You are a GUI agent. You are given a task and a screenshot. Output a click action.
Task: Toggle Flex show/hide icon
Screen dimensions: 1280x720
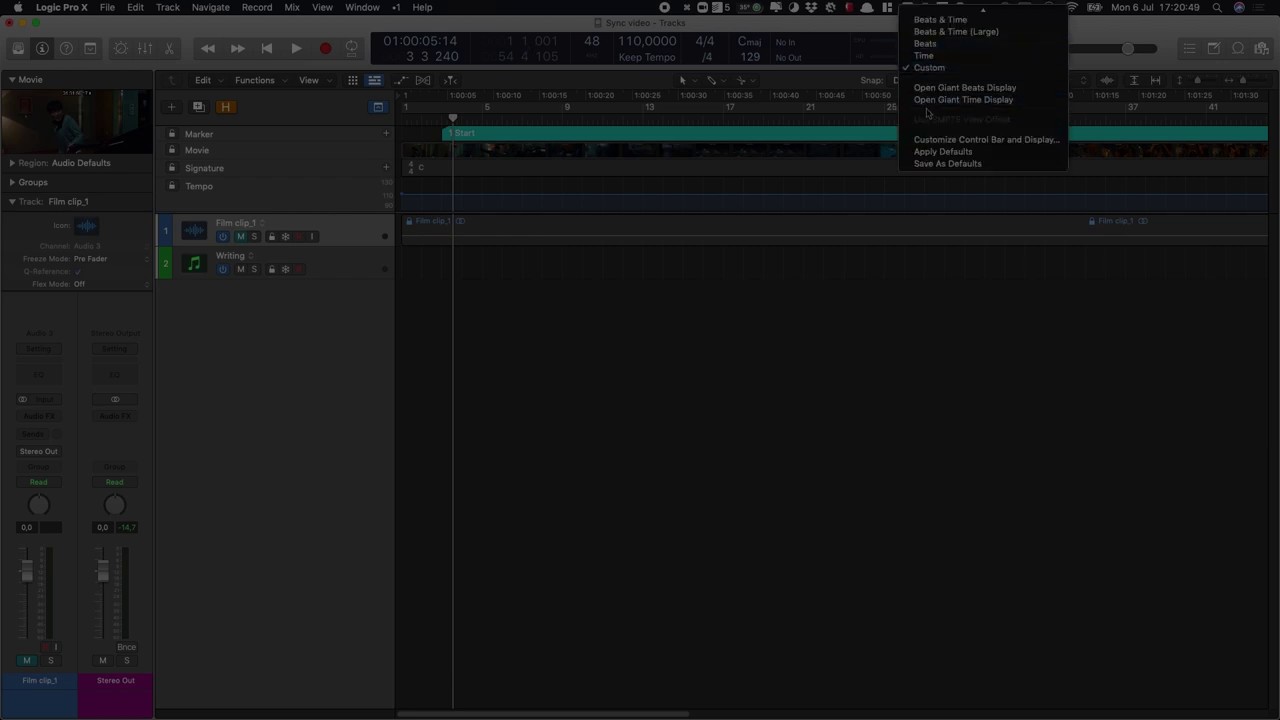(423, 80)
